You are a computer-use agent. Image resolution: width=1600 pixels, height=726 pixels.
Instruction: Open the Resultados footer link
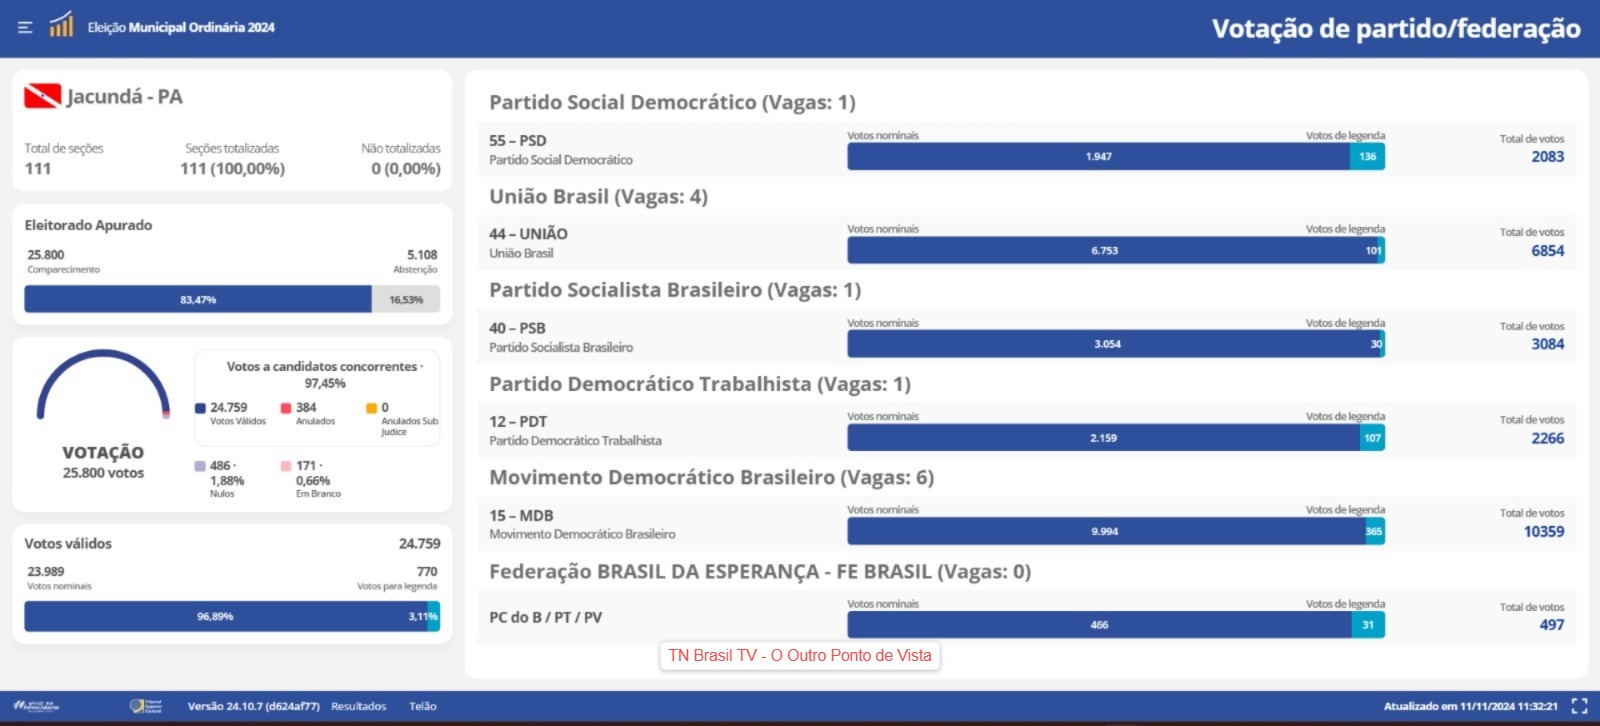coord(359,706)
